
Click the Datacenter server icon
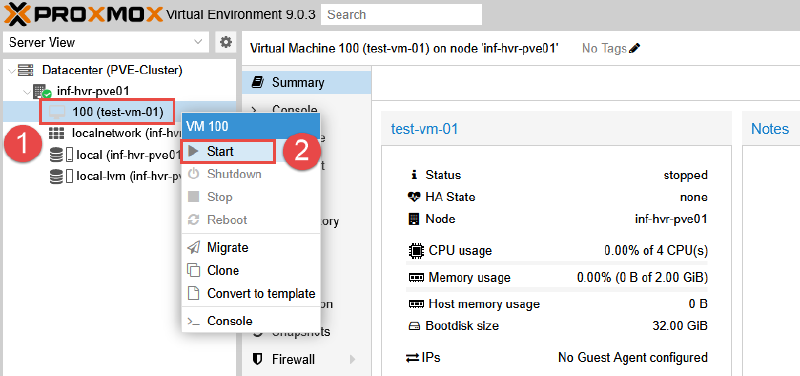[26, 70]
